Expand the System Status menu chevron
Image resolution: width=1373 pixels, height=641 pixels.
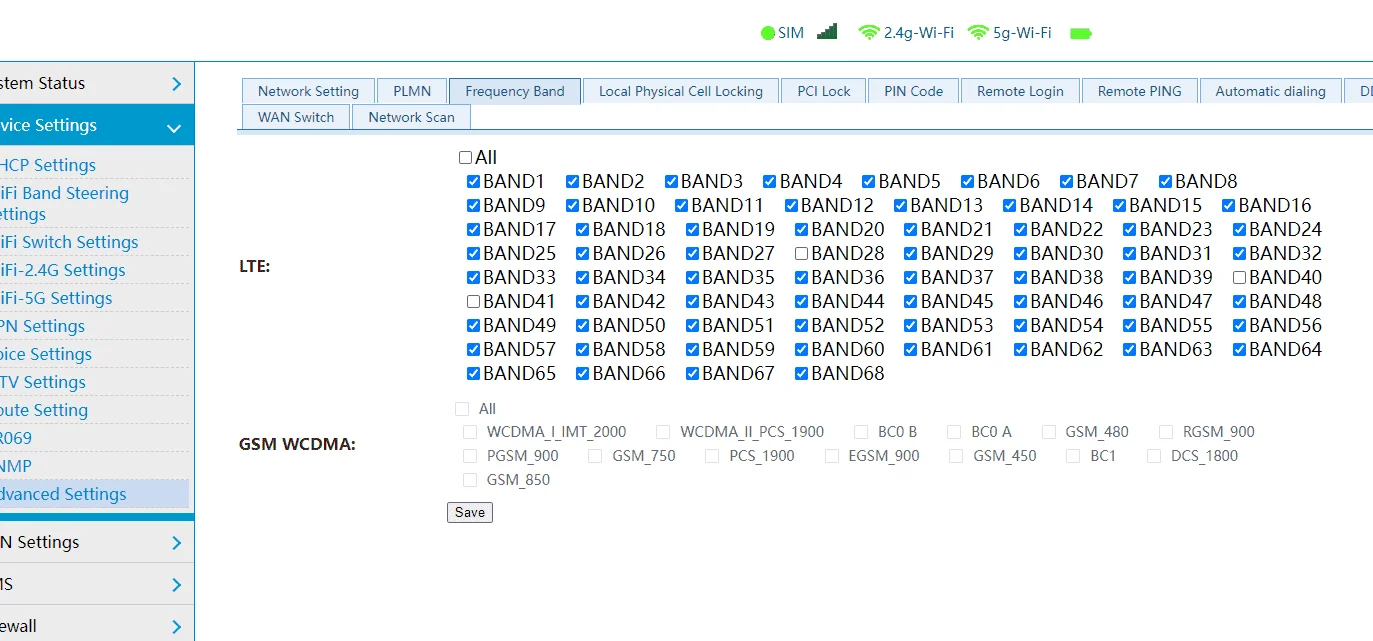(177, 84)
